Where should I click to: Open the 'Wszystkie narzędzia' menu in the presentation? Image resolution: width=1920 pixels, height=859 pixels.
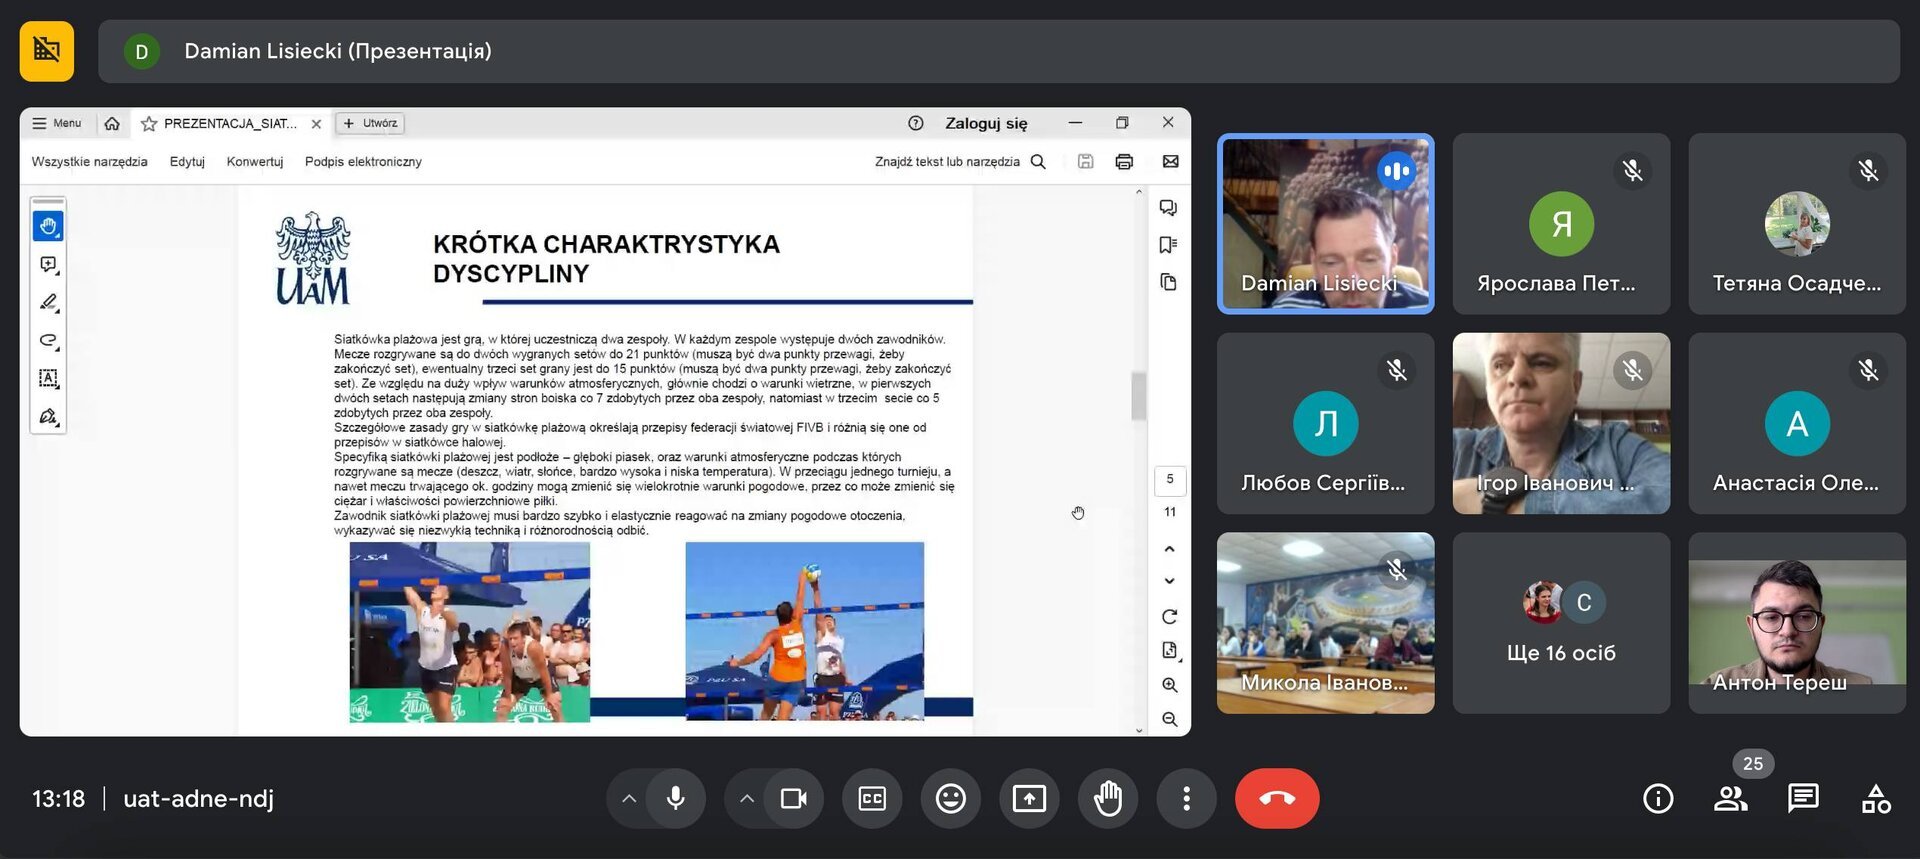coord(89,161)
